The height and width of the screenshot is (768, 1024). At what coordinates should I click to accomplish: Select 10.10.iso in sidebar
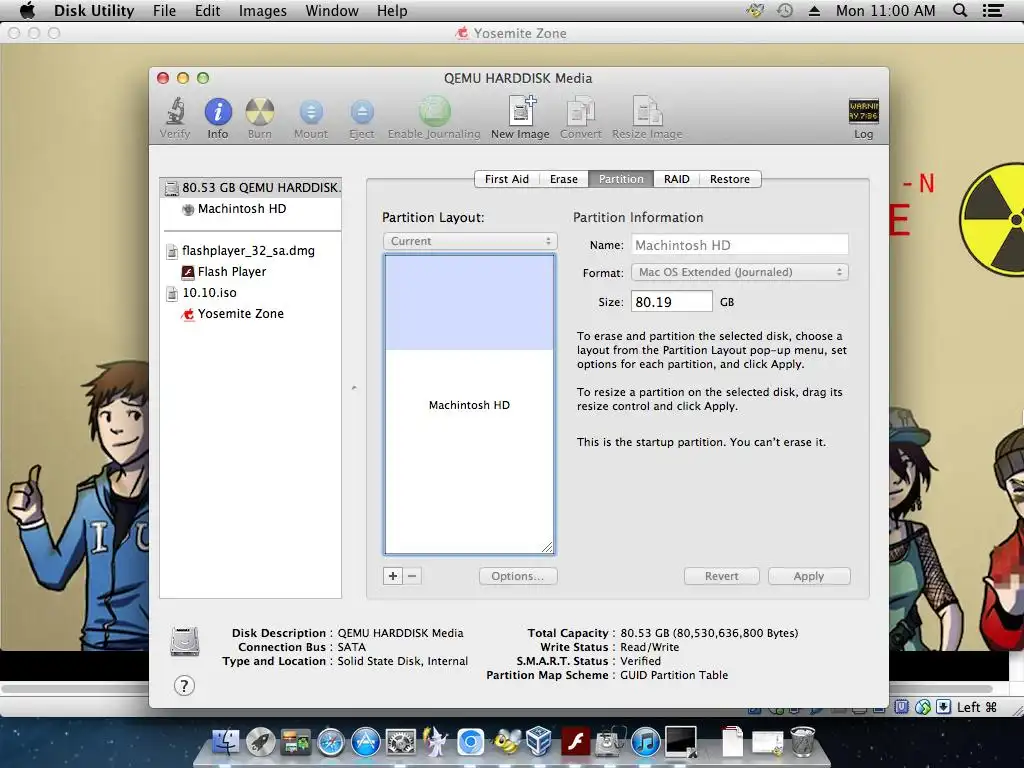click(x=251, y=293)
